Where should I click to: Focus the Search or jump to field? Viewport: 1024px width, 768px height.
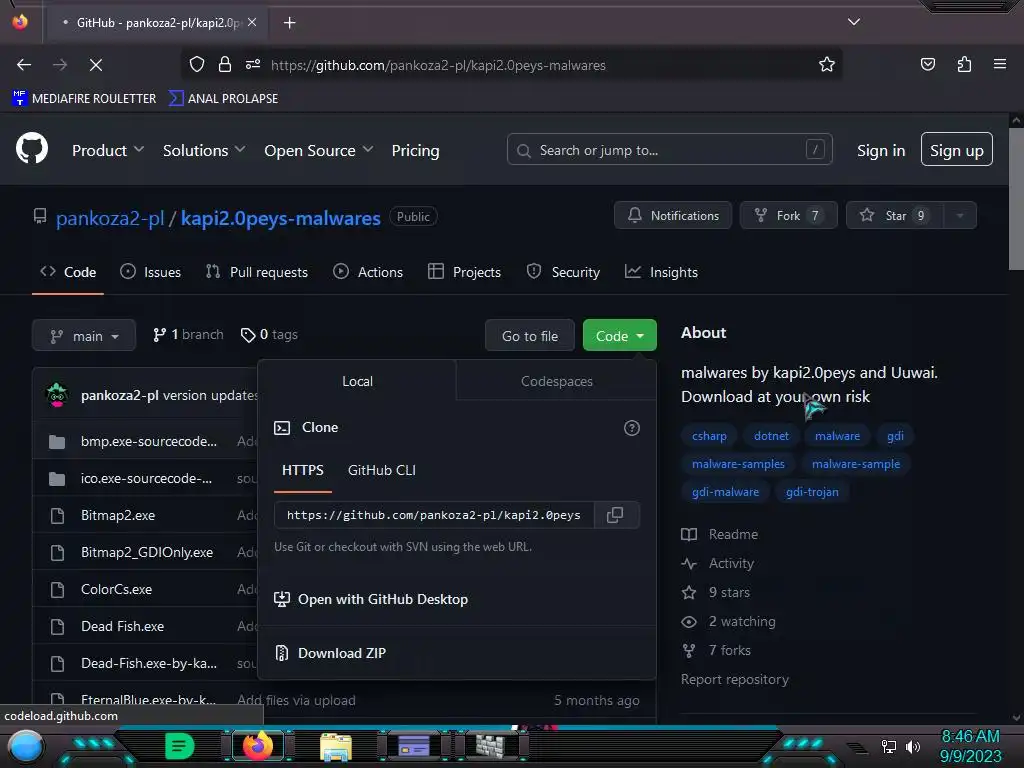pyautogui.click(x=669, y=150)
